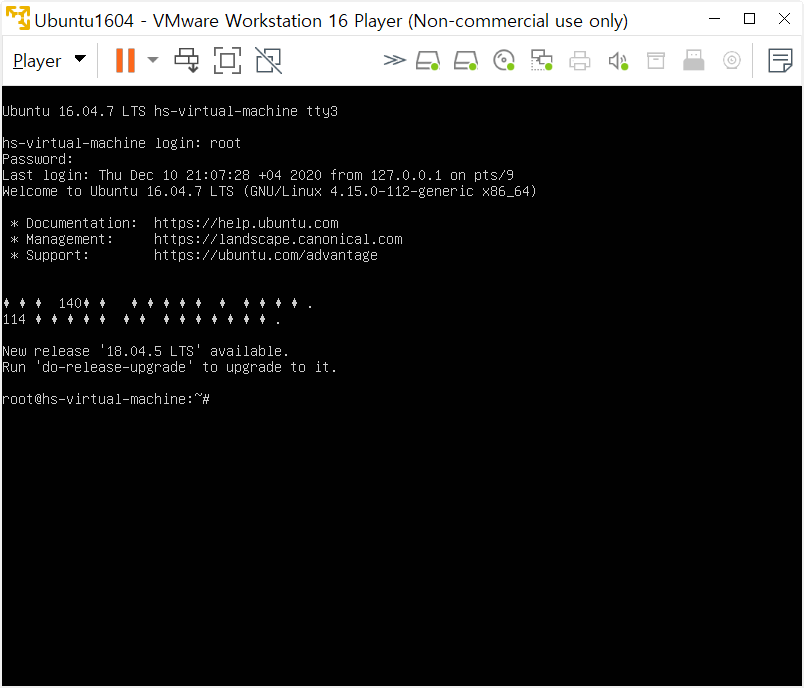The width and height of the screenshot is (804, 688).
Task: Click the first hard disk device icon
Action: [428, 60]
